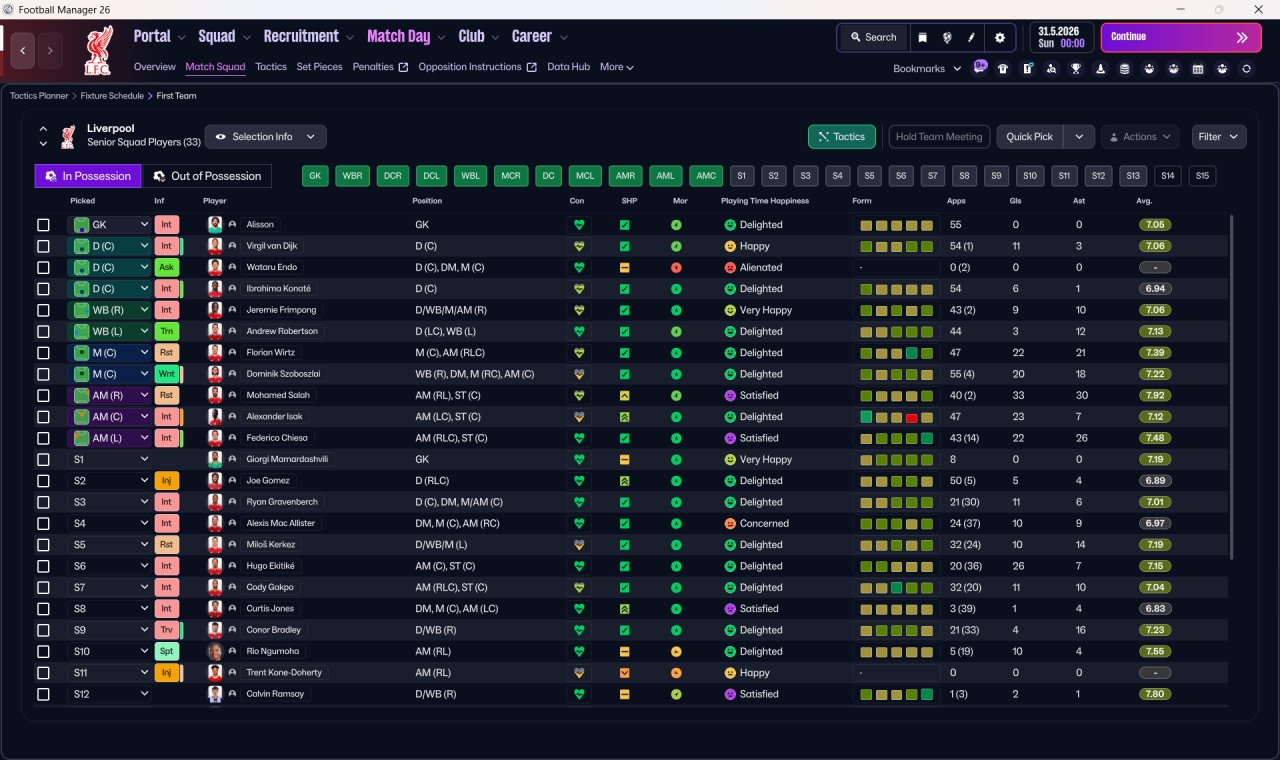The height and width of the screenshot is (760, 1280).
Task: Open the Tactics submenu tab
Action: [271, 67]
